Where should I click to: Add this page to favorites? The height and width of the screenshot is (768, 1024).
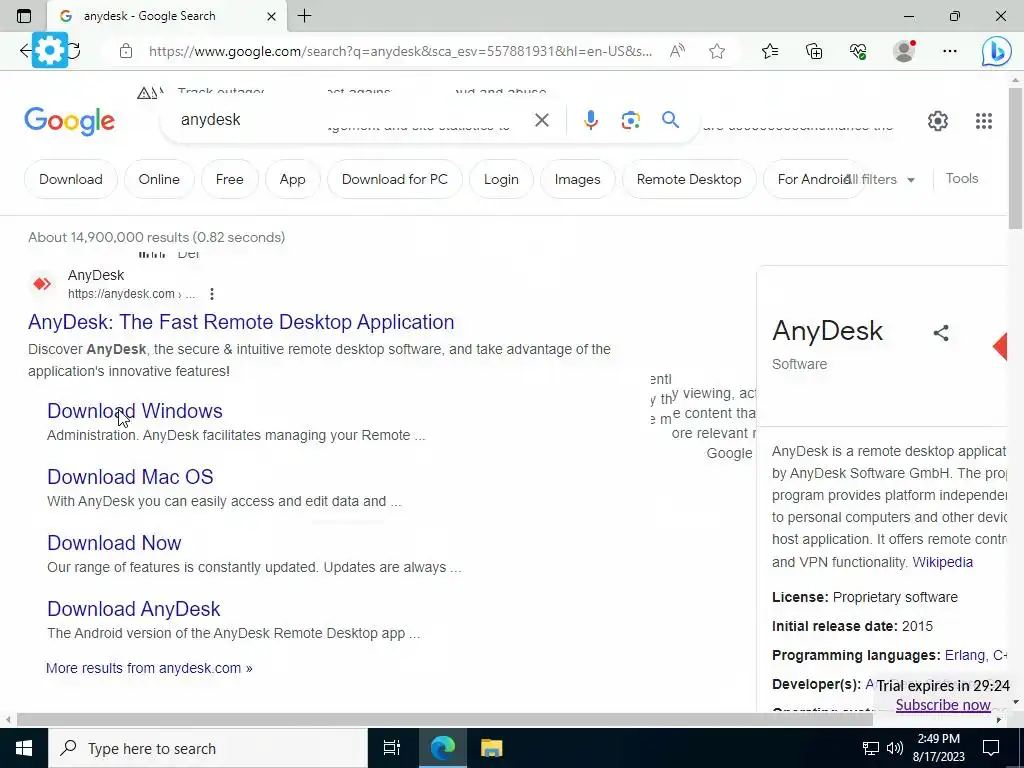[x=717, y=51]
